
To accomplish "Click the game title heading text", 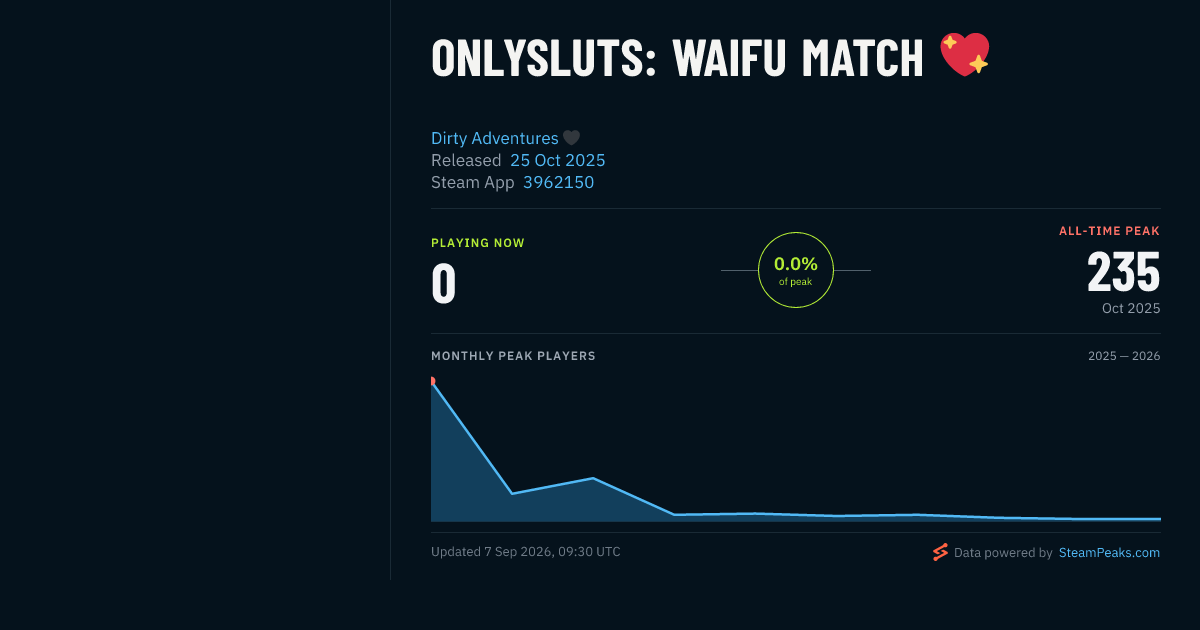I will 677,58.
